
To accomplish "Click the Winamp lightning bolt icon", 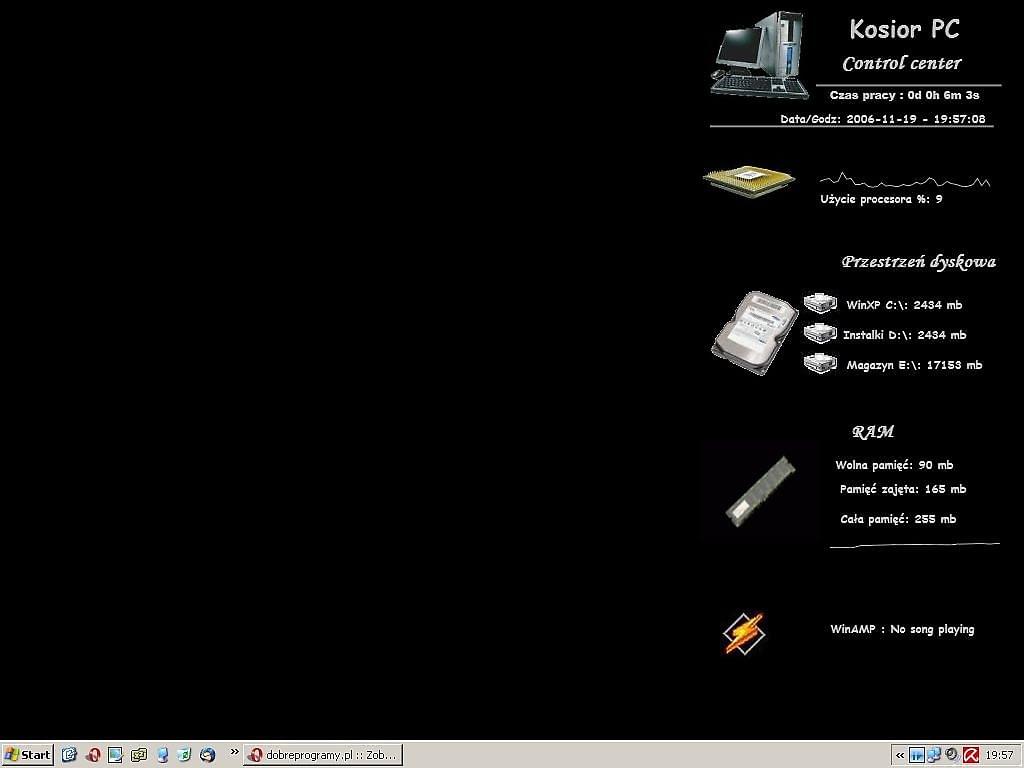I will tap(743, 633).
